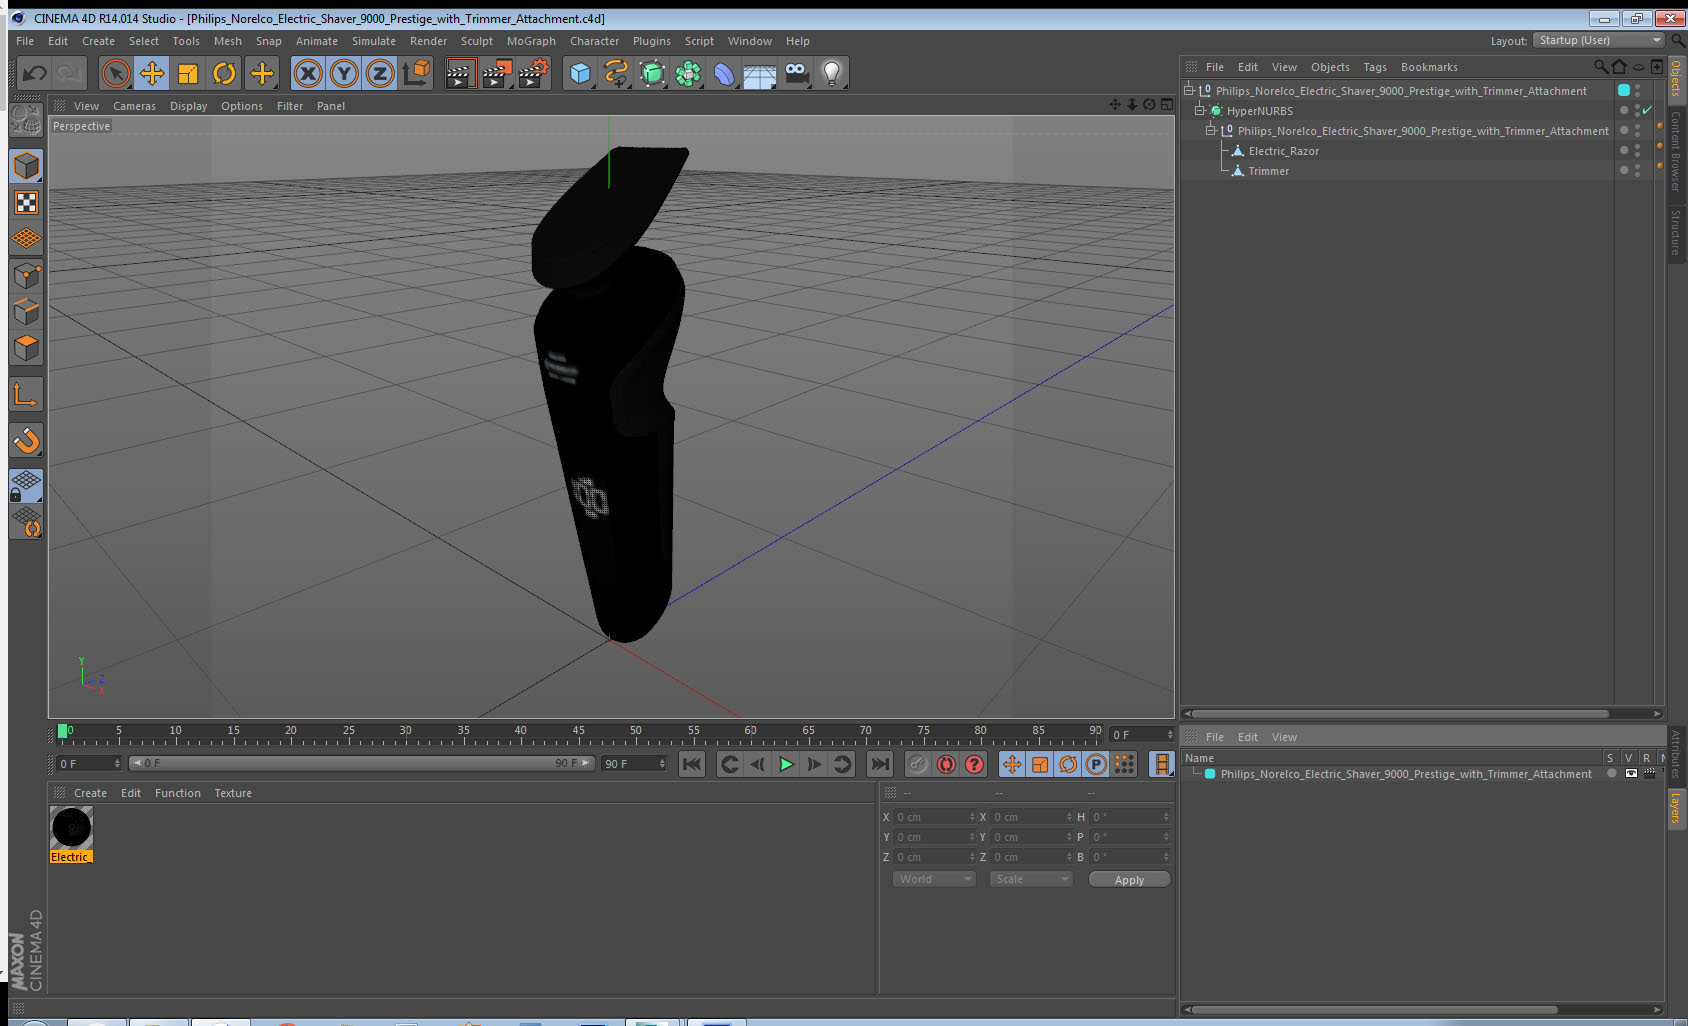Click the X position input field
The image size is (1688, 1026).
pyautogui.click(x=933, y=817)
